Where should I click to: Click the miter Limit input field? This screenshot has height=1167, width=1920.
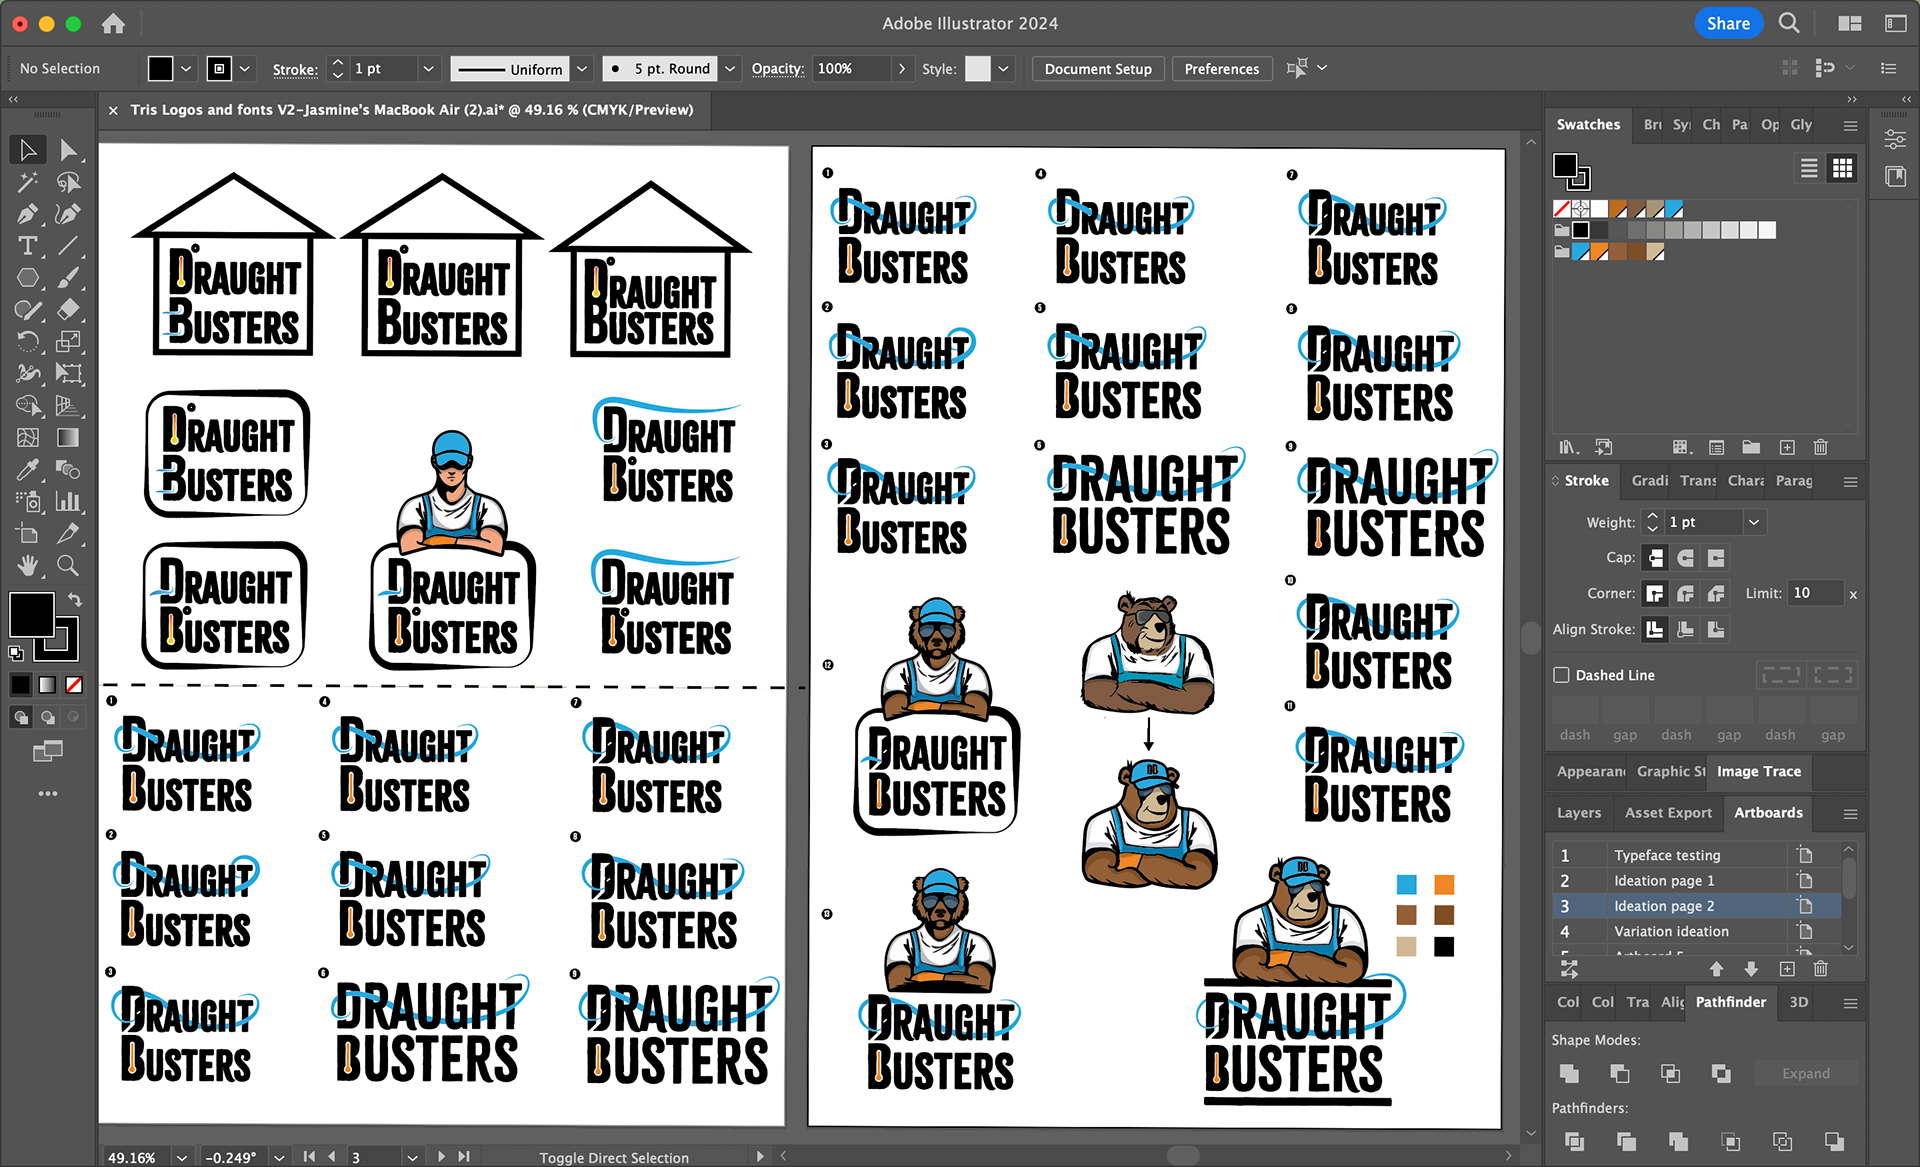tap(1815, 594)
